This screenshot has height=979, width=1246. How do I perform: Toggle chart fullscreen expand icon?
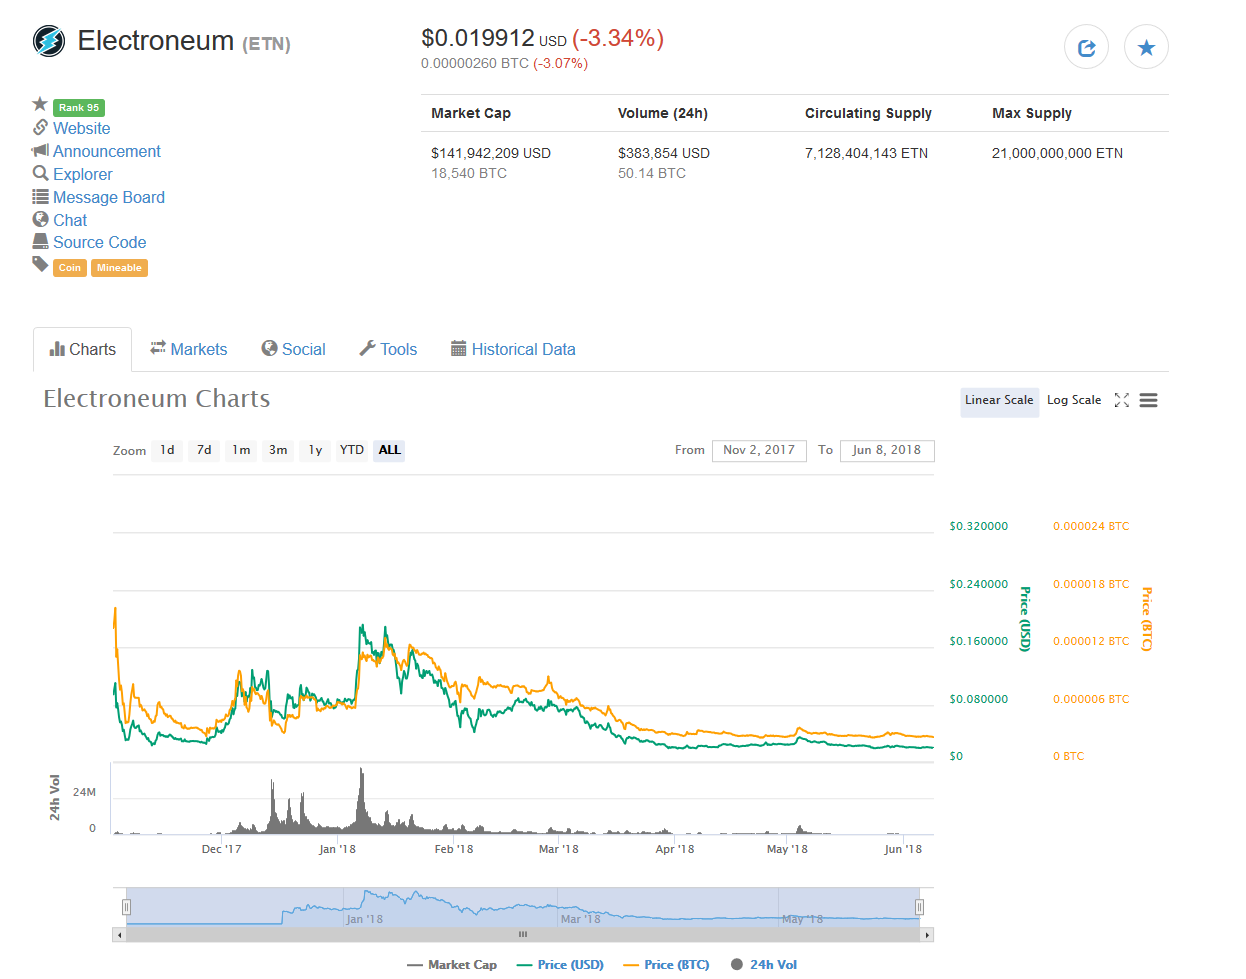click(1121, 400)
